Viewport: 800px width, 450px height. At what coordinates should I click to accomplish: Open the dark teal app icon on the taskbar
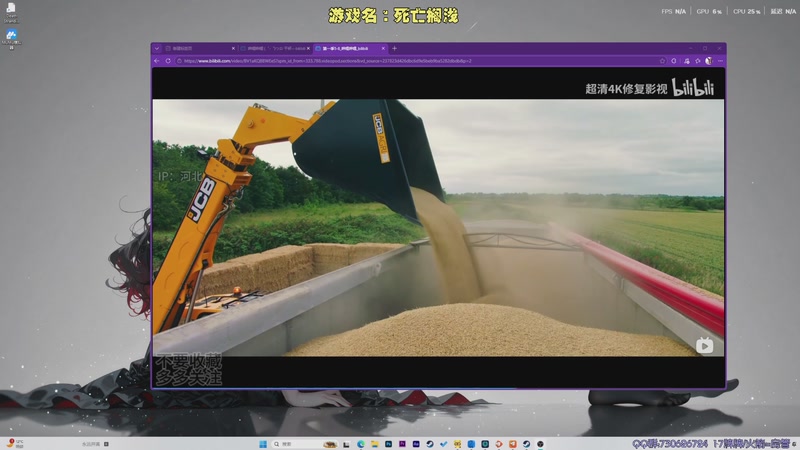coord(485,444)
